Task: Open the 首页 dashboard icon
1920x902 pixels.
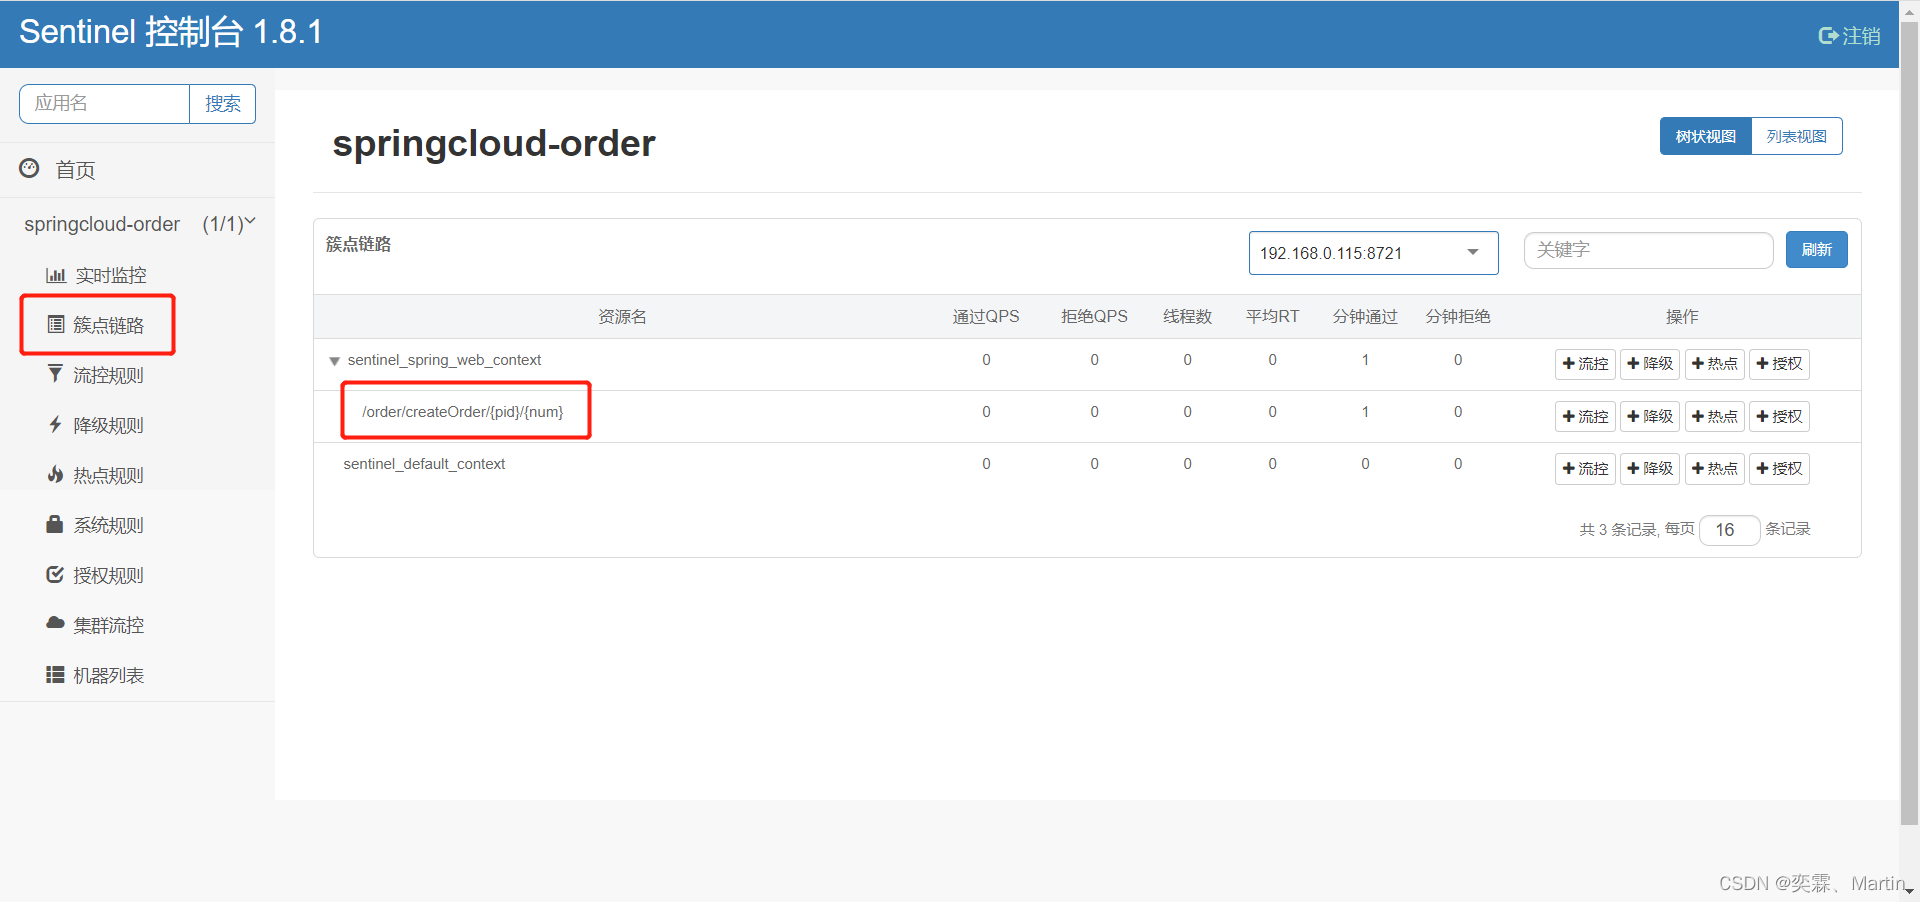Action: tap(30, 168)
